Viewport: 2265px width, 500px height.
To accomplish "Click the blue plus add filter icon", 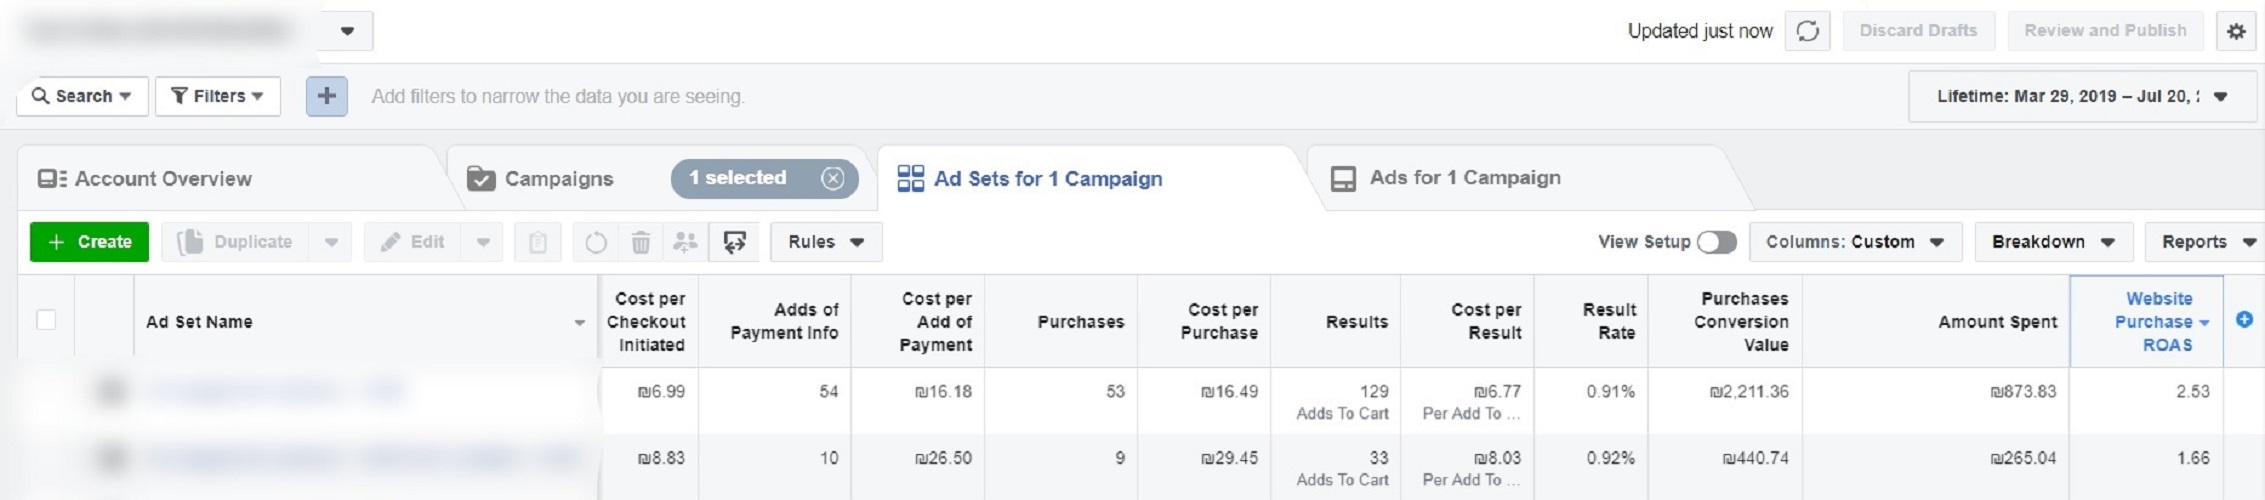I will (327, 96).
